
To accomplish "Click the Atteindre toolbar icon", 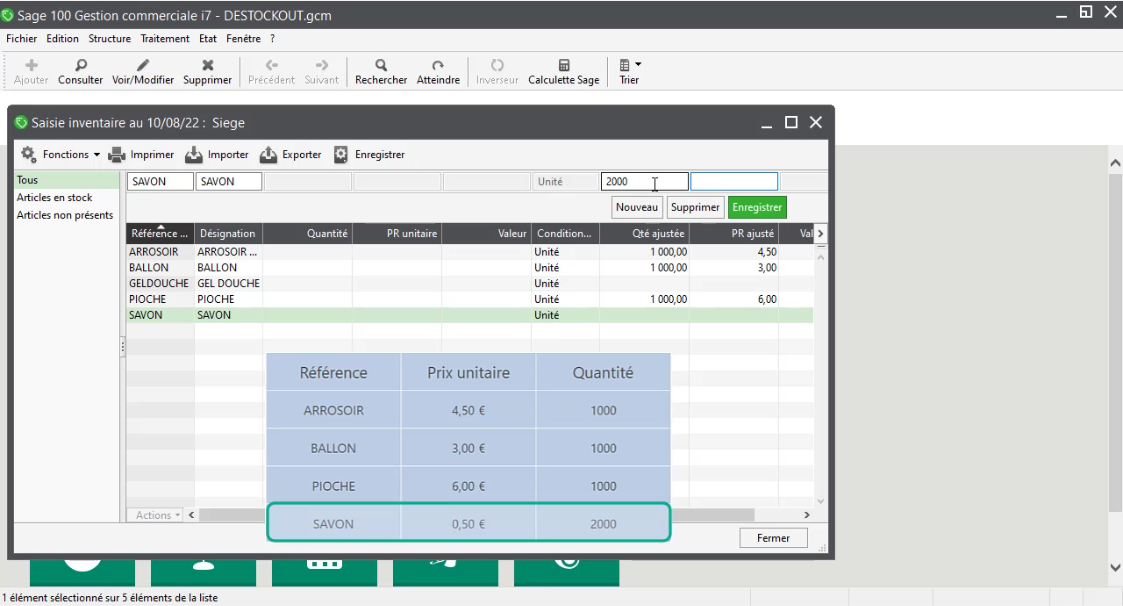I will pyautogui.click(x=438, y=67).
